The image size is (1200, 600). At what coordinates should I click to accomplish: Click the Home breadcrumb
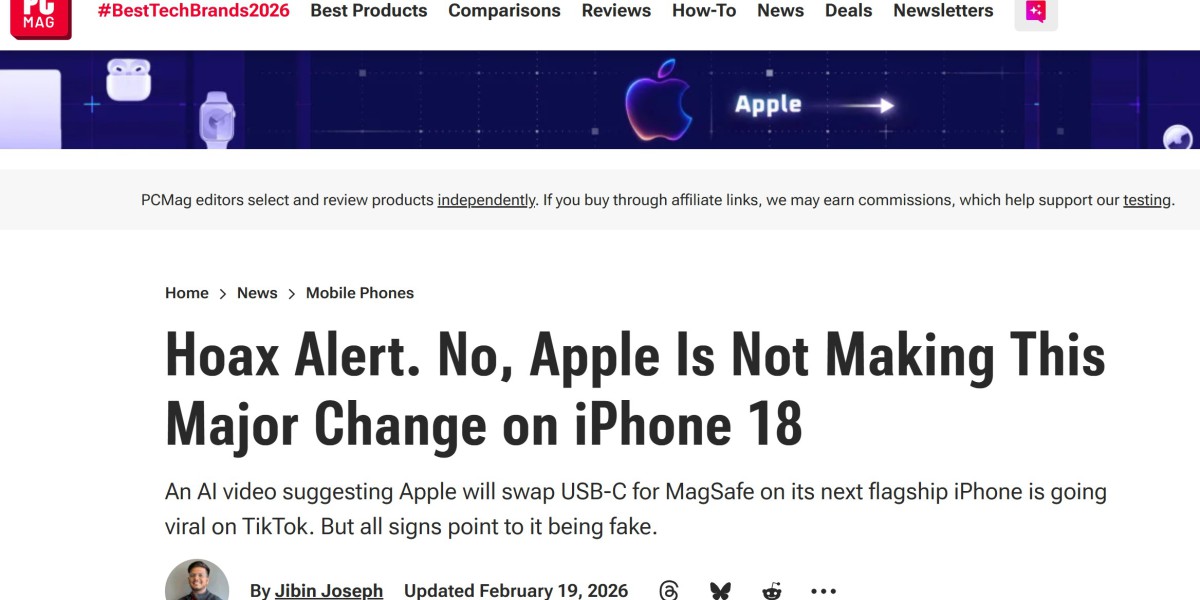pyautogui.click(x=186, y=293)
